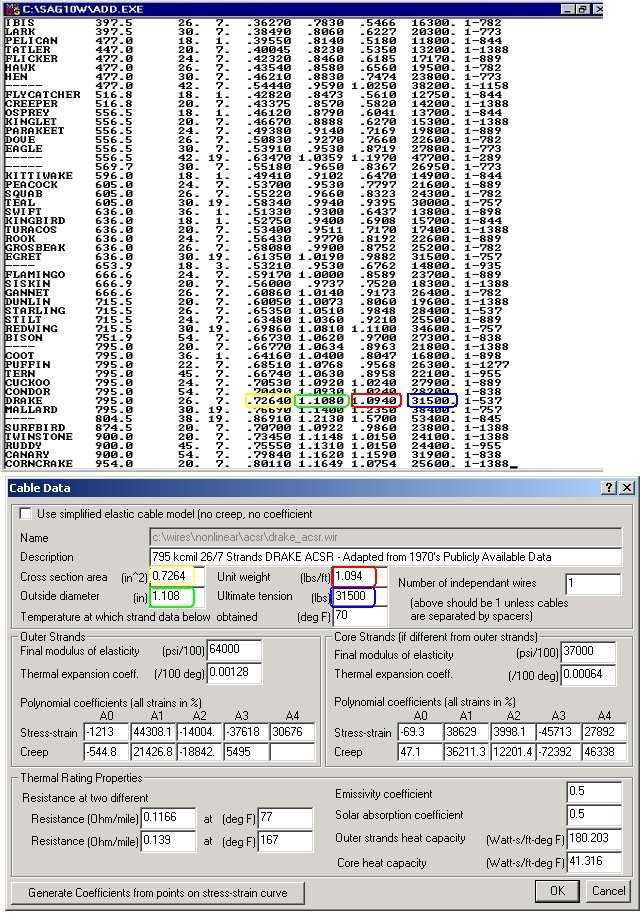This screenshot has height=914, width=640.
Task: Click Core Strands creep A3 field -72392
Action: tap(558, 752)
